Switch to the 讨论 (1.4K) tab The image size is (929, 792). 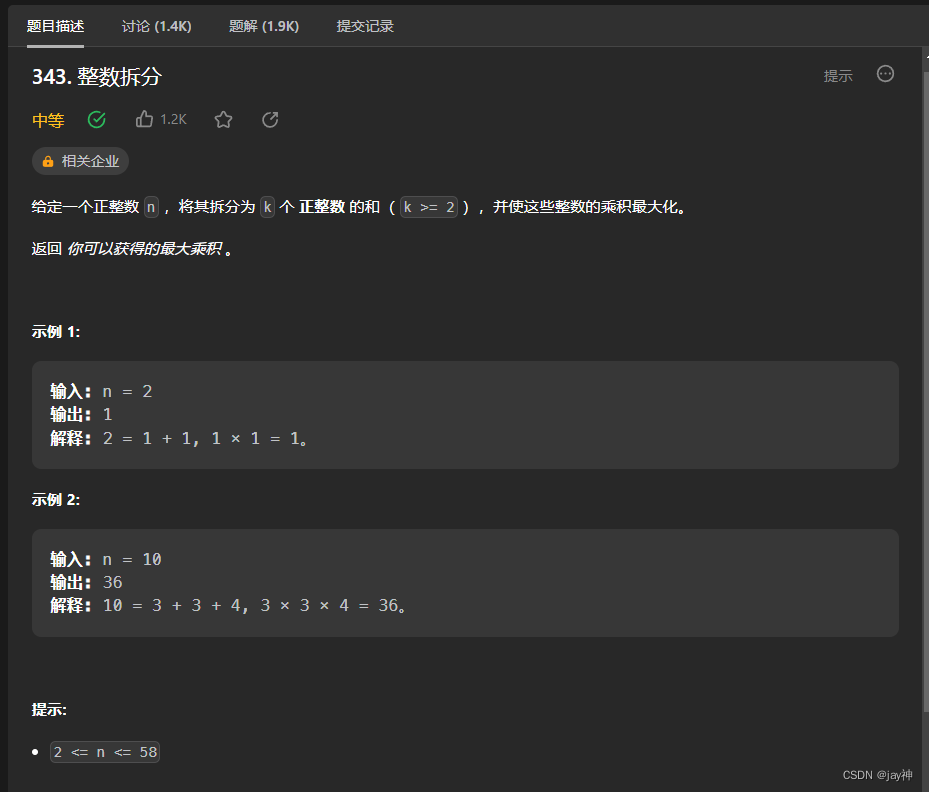156,26
